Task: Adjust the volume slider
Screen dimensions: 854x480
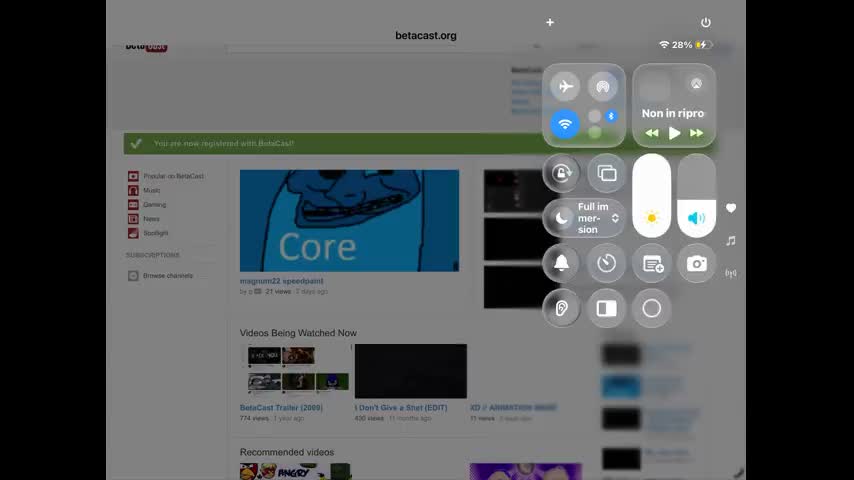Action: click(x=697, y=196)
